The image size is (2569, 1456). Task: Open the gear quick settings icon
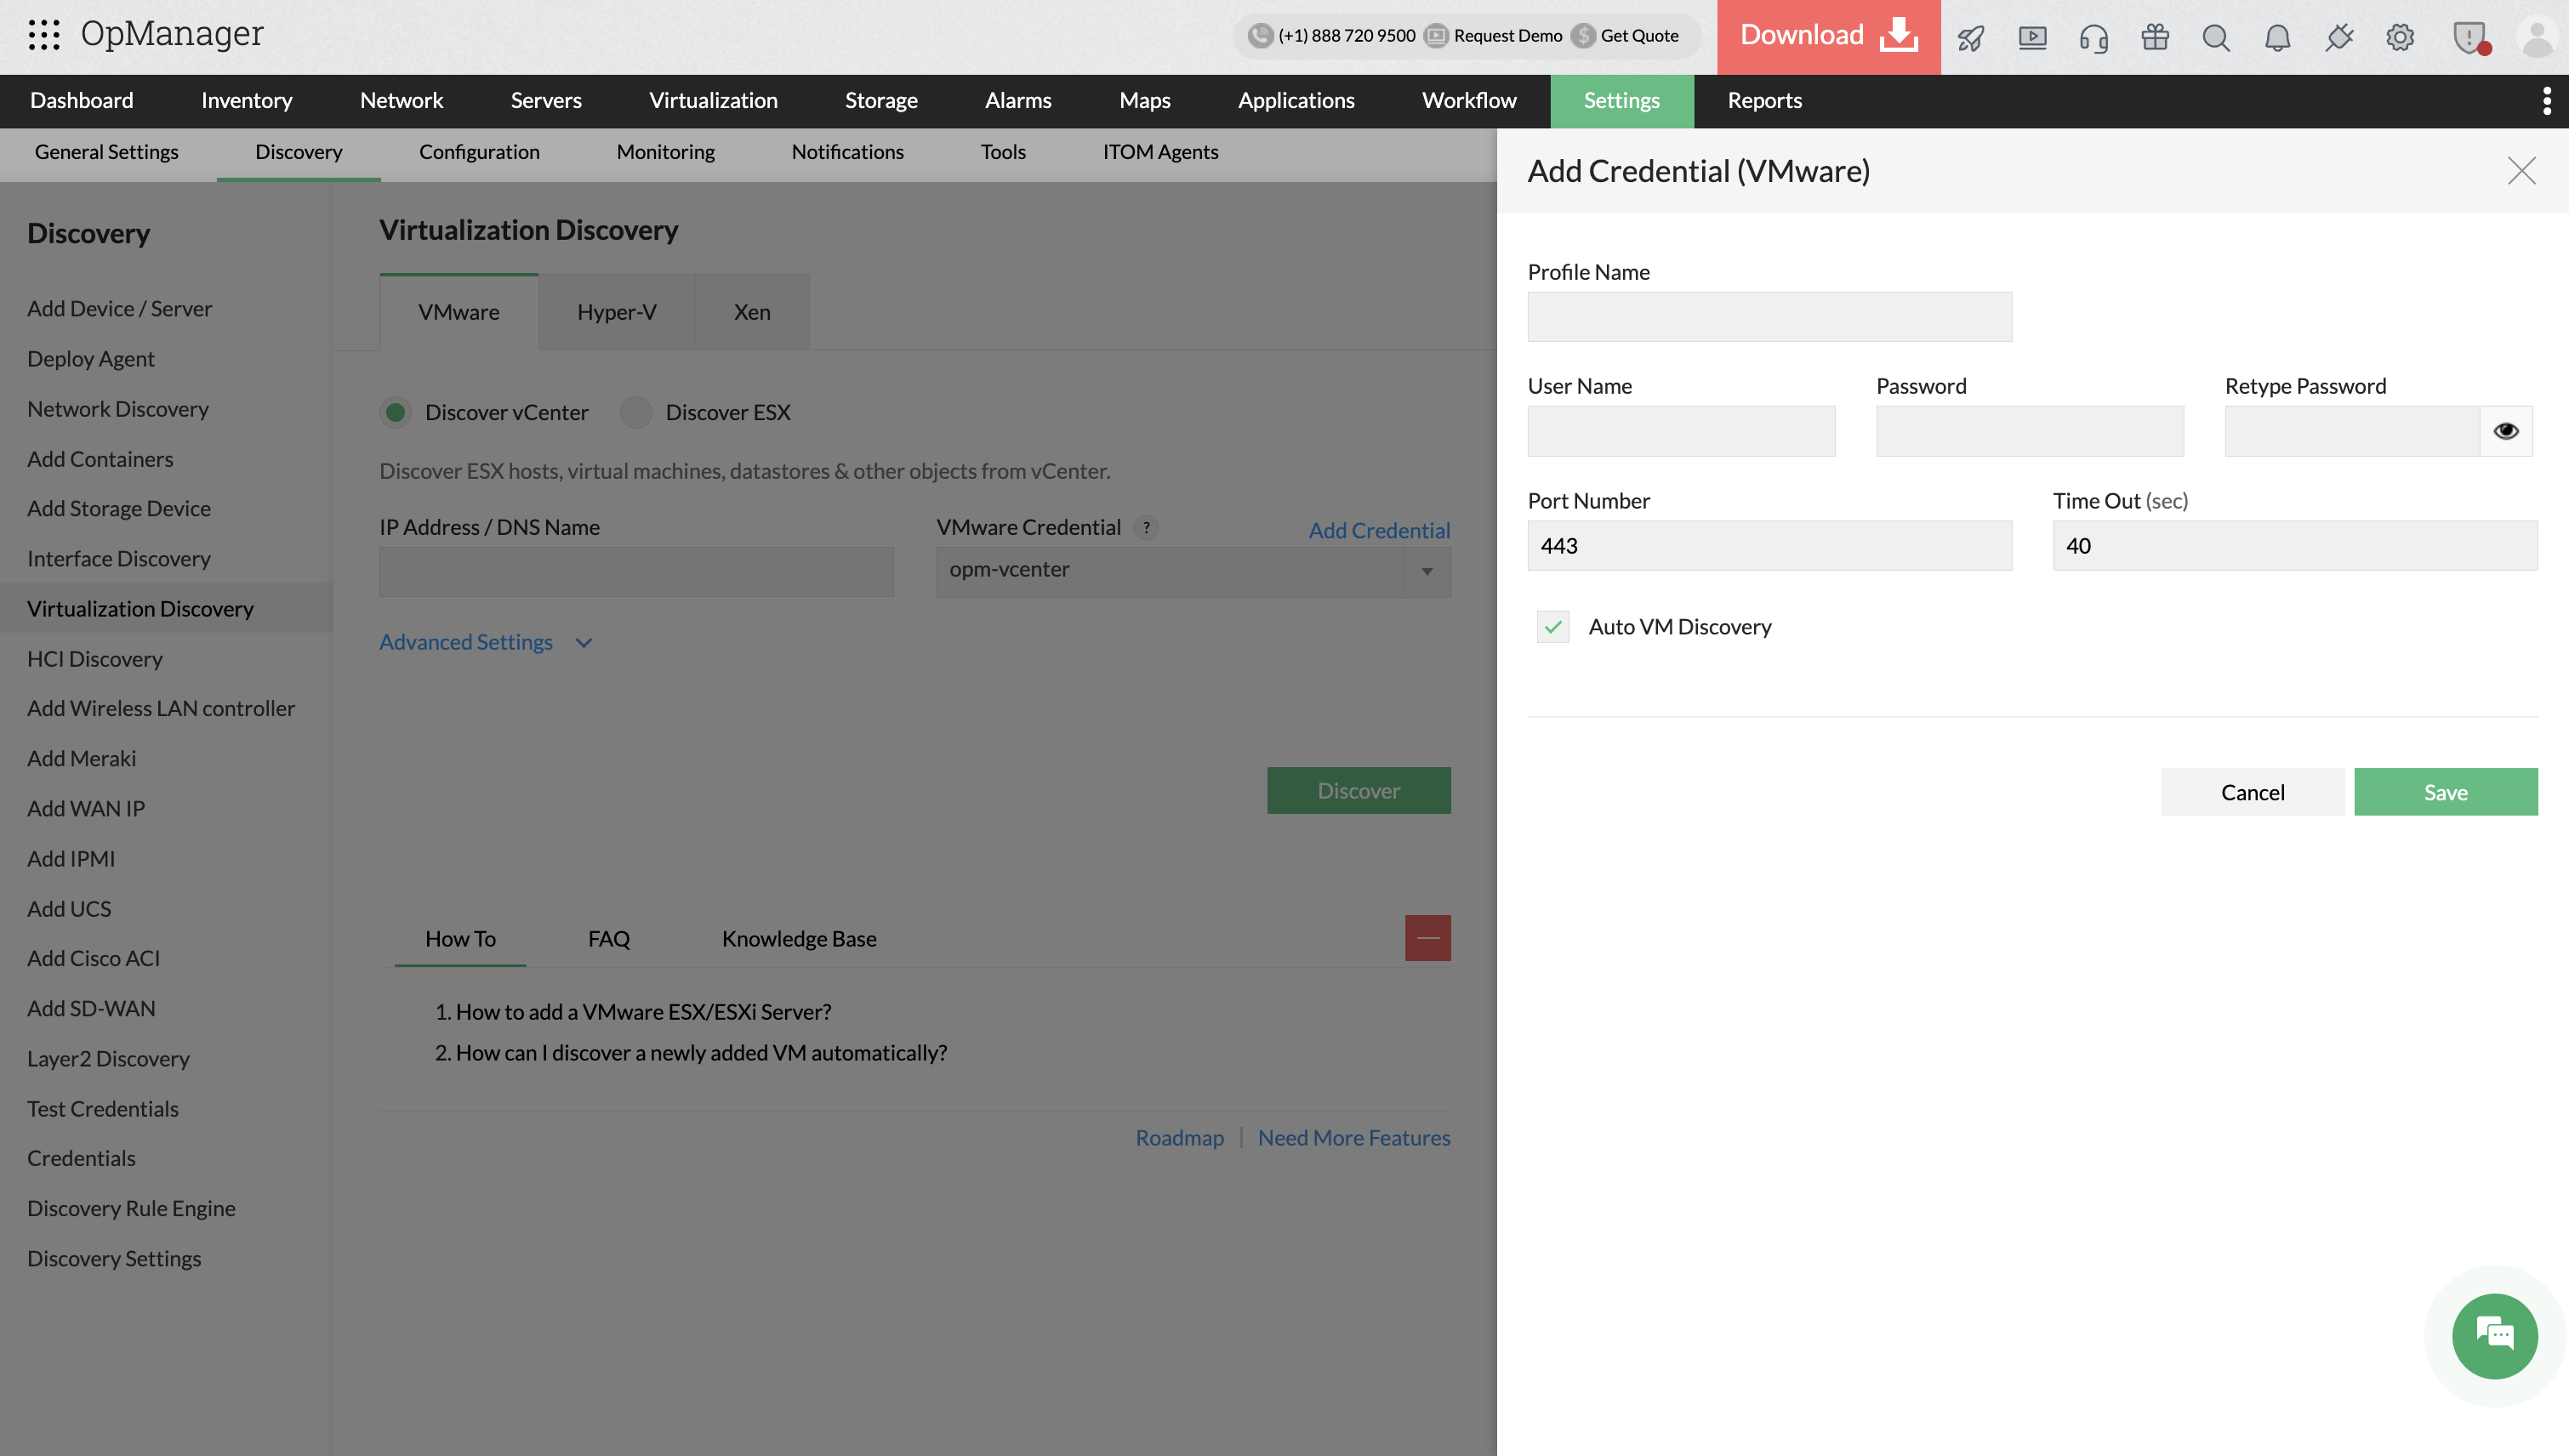pos(2400,38)
